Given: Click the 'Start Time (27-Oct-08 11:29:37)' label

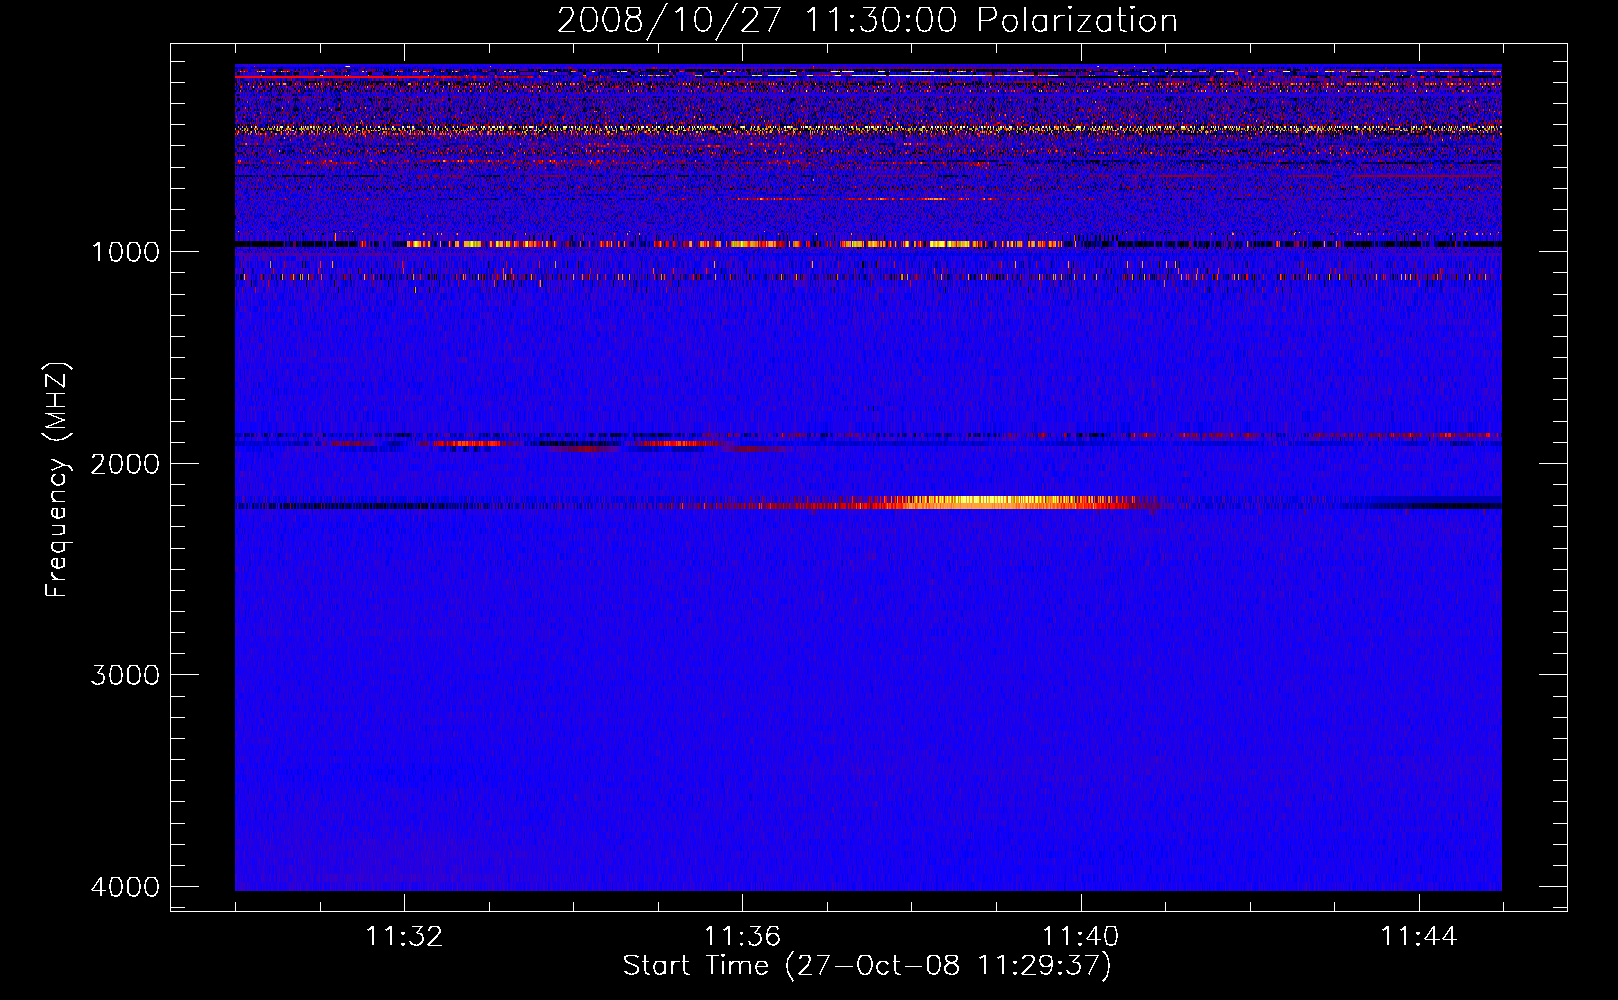Looking at the screenshot, I should click(x=867, y=966).
